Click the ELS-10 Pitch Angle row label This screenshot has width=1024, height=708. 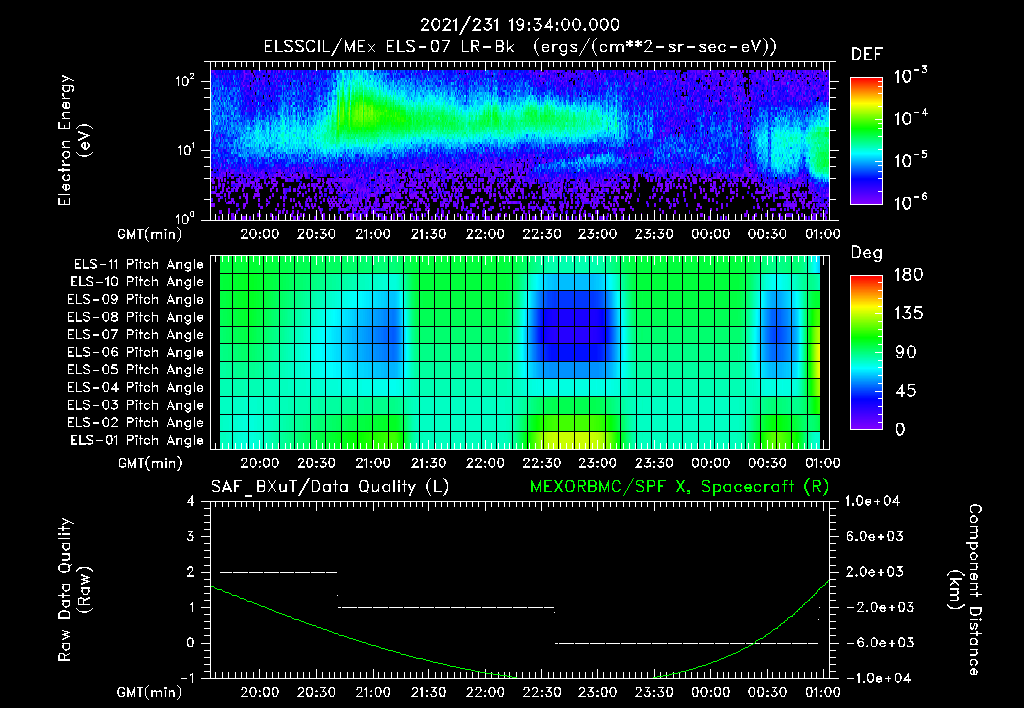(137, 282)
